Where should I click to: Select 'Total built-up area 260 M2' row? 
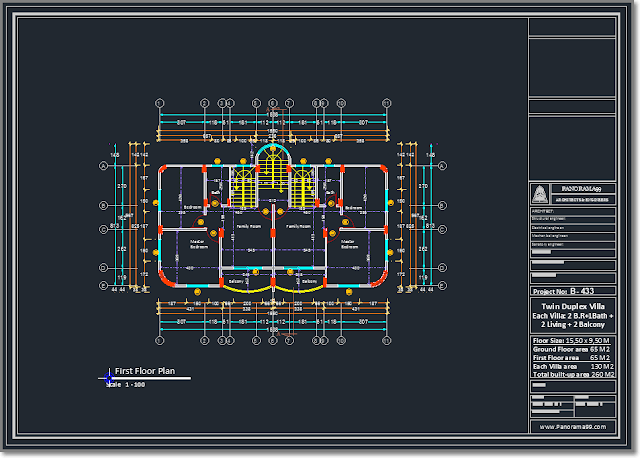tap(573, 374)
